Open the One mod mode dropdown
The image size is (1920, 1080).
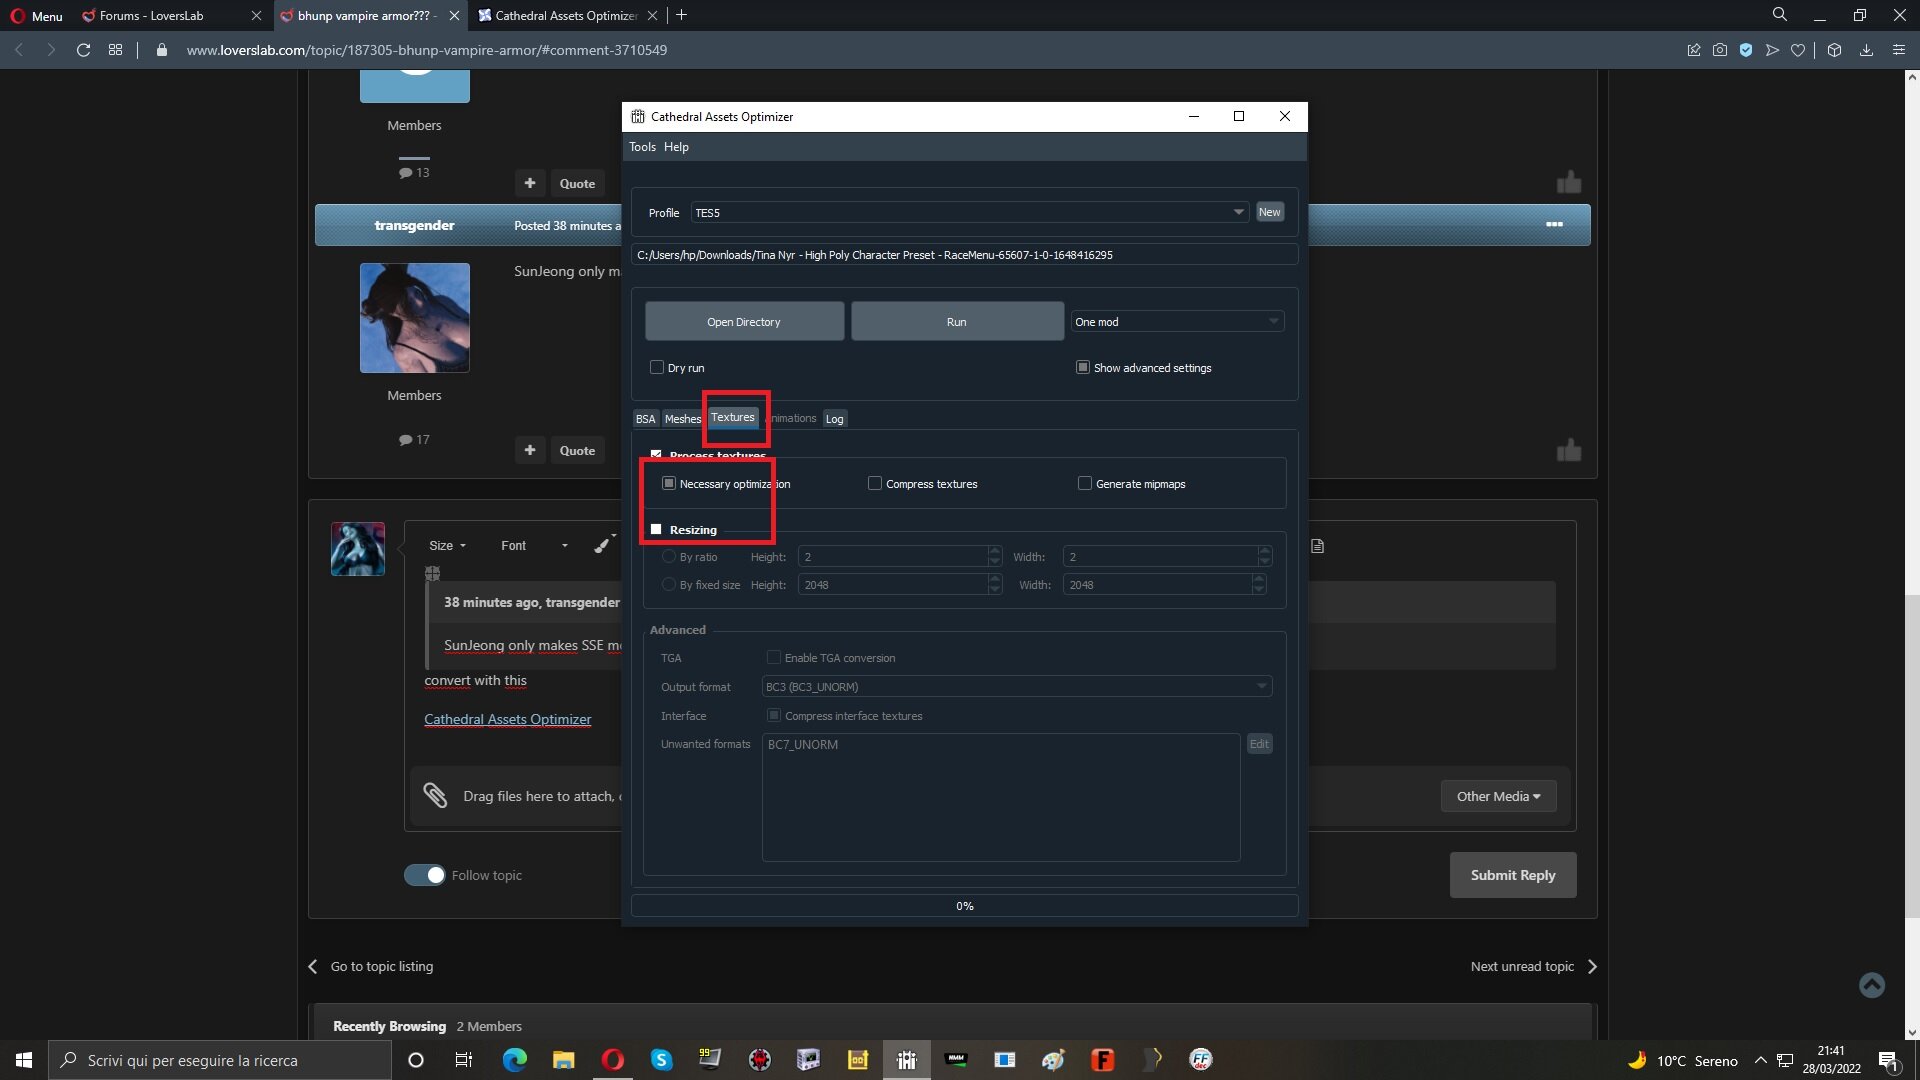(1177, 322)
